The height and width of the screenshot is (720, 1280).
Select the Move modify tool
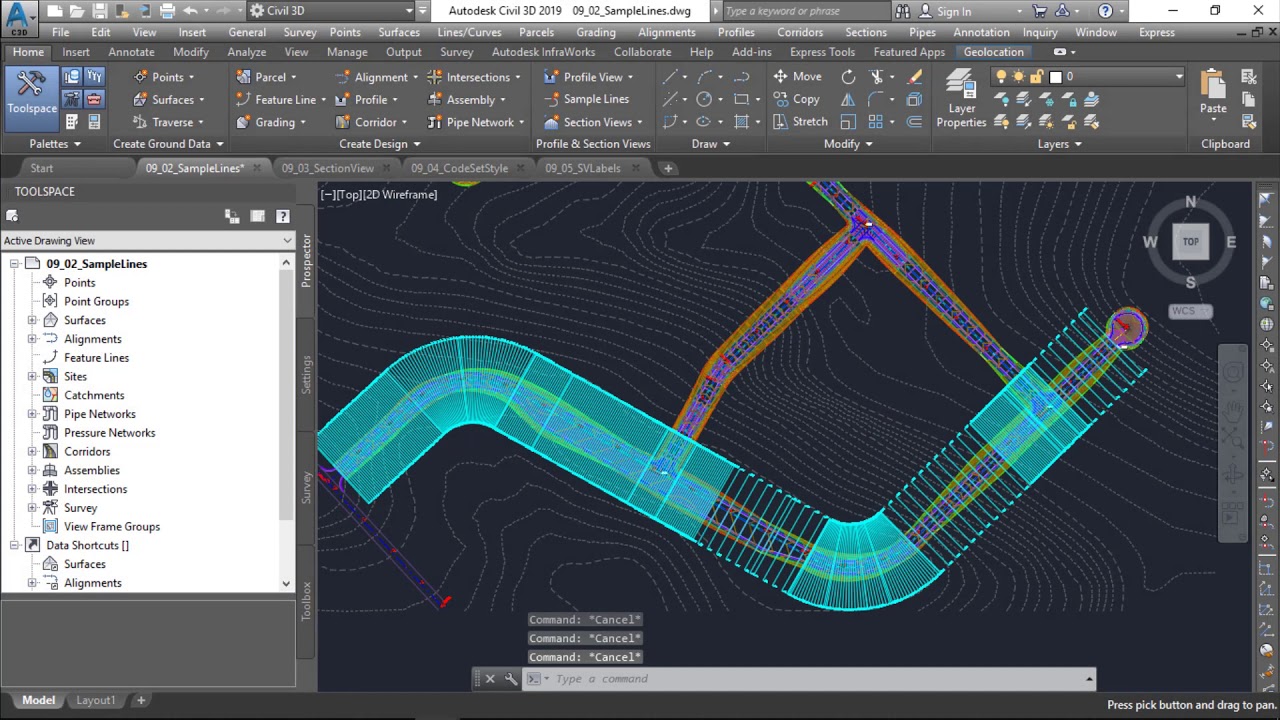(x=797, y=77)
